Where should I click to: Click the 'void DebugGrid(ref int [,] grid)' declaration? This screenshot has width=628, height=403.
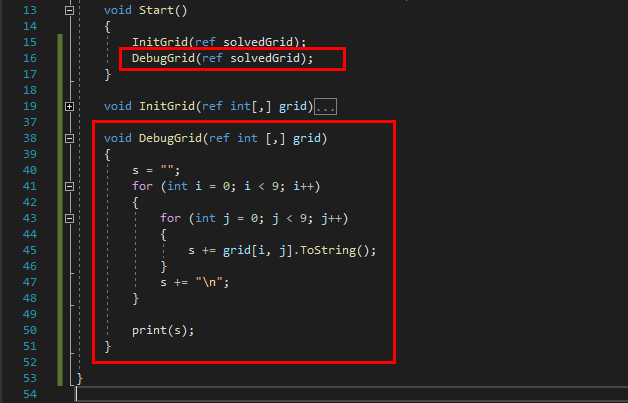pos(215,139)
